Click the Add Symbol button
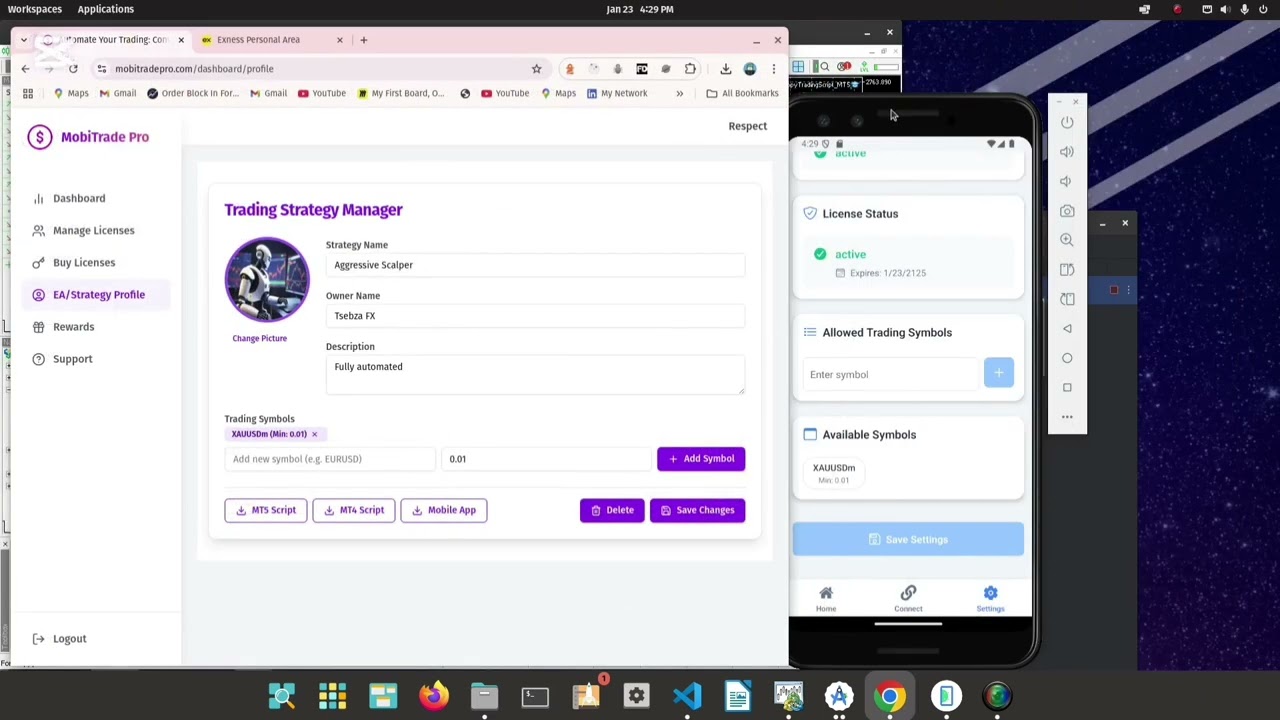 point(701,458)
